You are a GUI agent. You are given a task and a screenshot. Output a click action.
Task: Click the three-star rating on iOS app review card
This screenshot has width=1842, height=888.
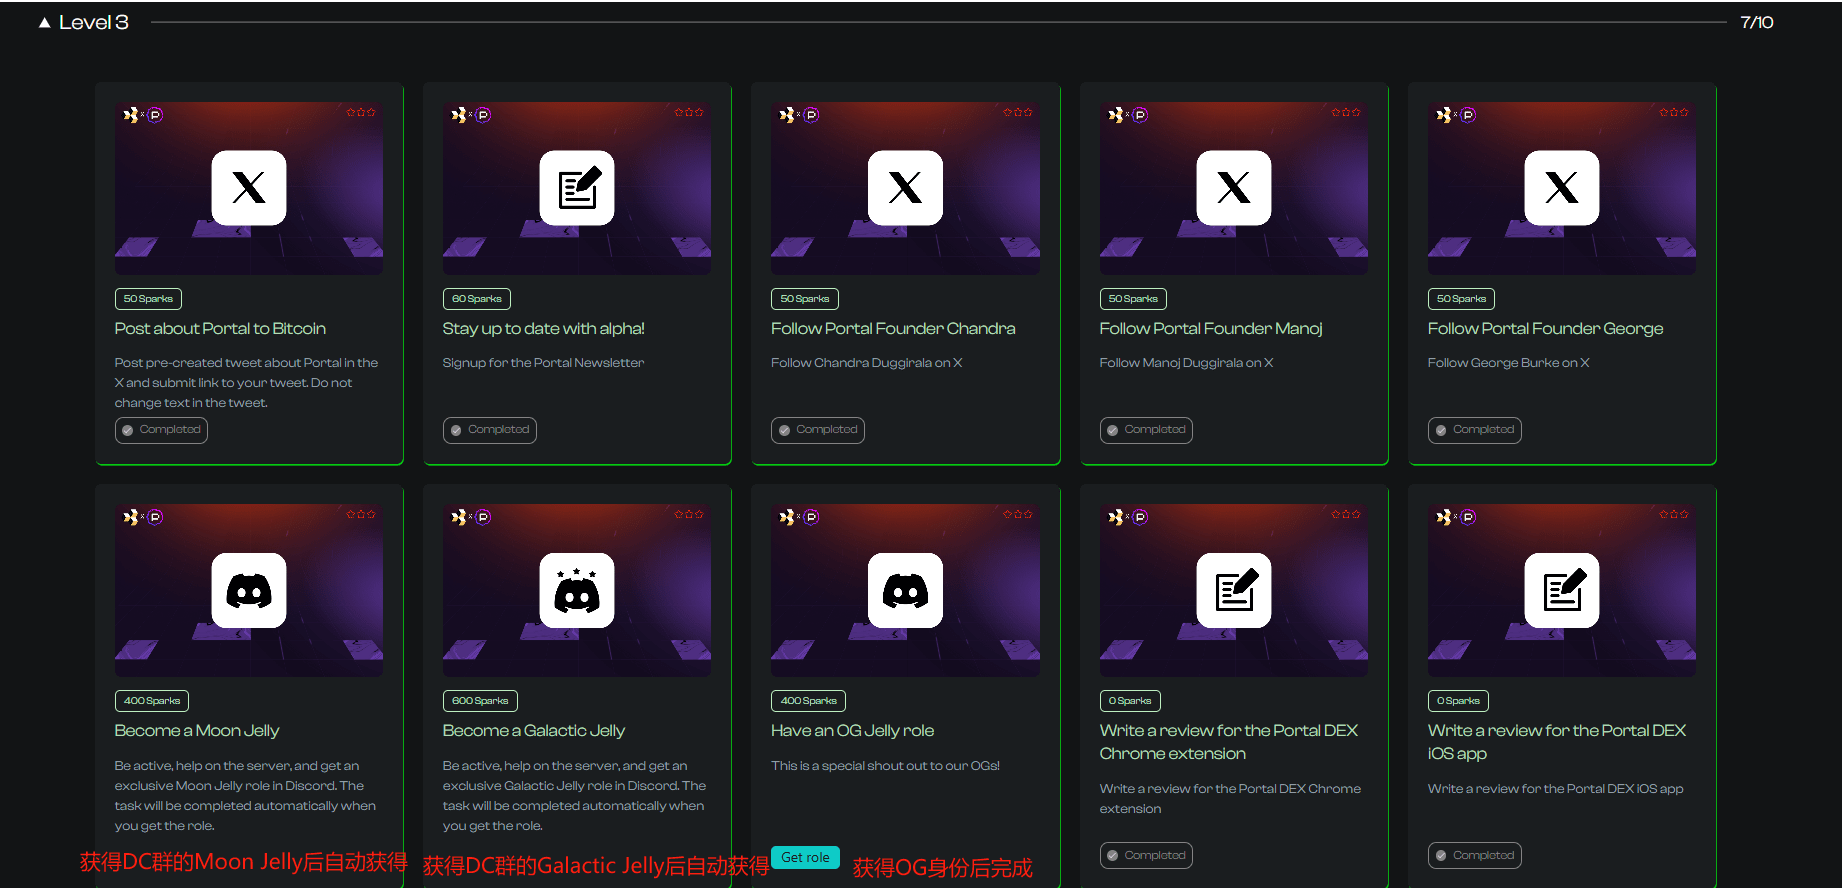1674,514
